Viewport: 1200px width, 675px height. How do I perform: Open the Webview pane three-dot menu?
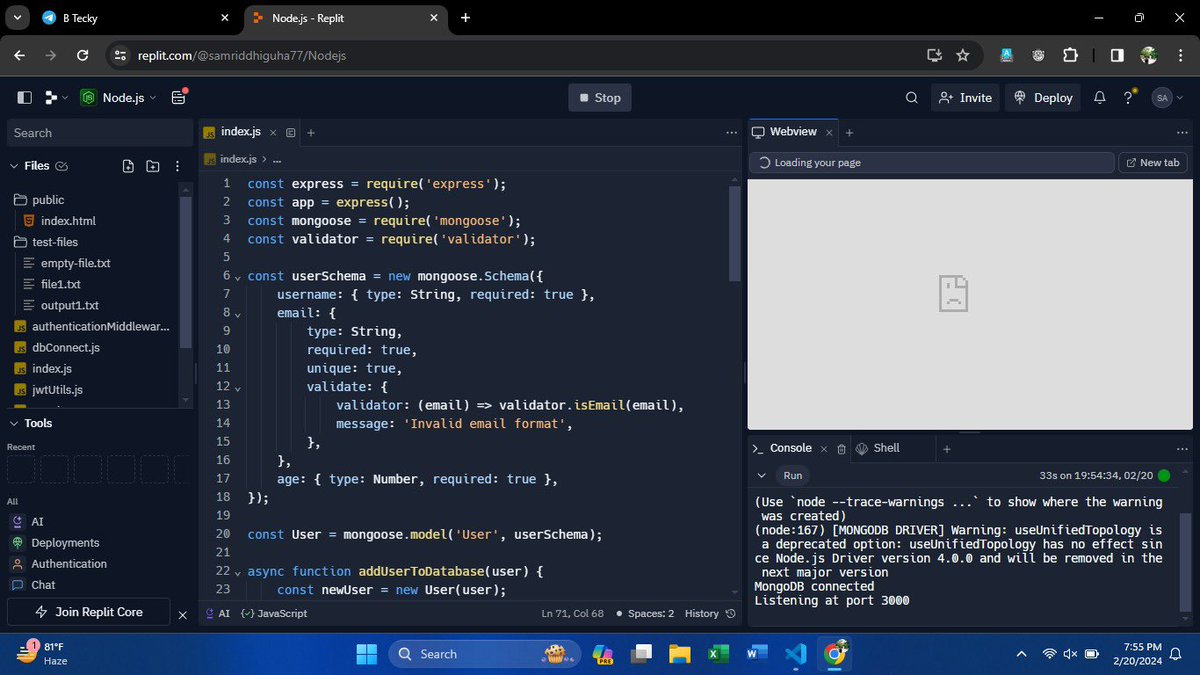(x=1182, y=132)
